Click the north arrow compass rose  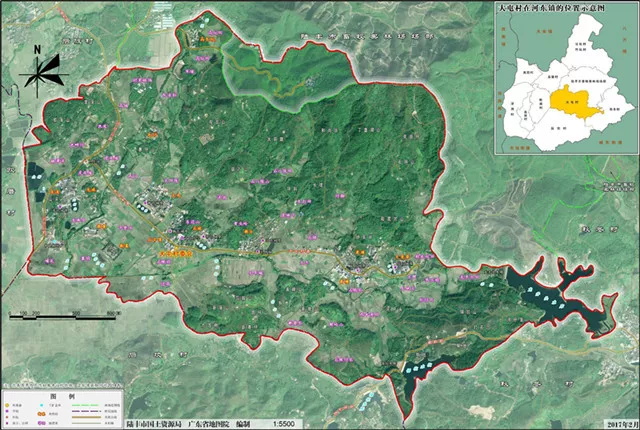point(40,68)
